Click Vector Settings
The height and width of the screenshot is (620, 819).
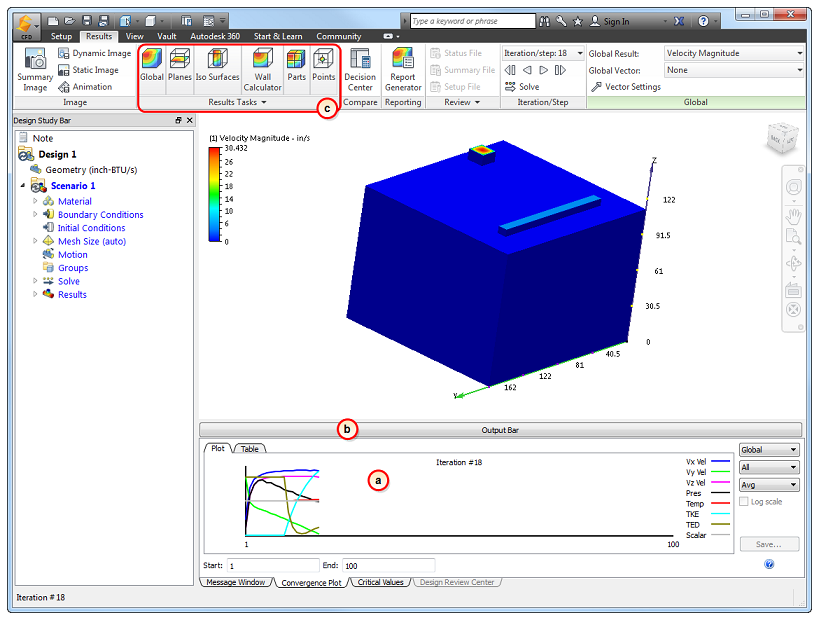[x=626, y=87]
